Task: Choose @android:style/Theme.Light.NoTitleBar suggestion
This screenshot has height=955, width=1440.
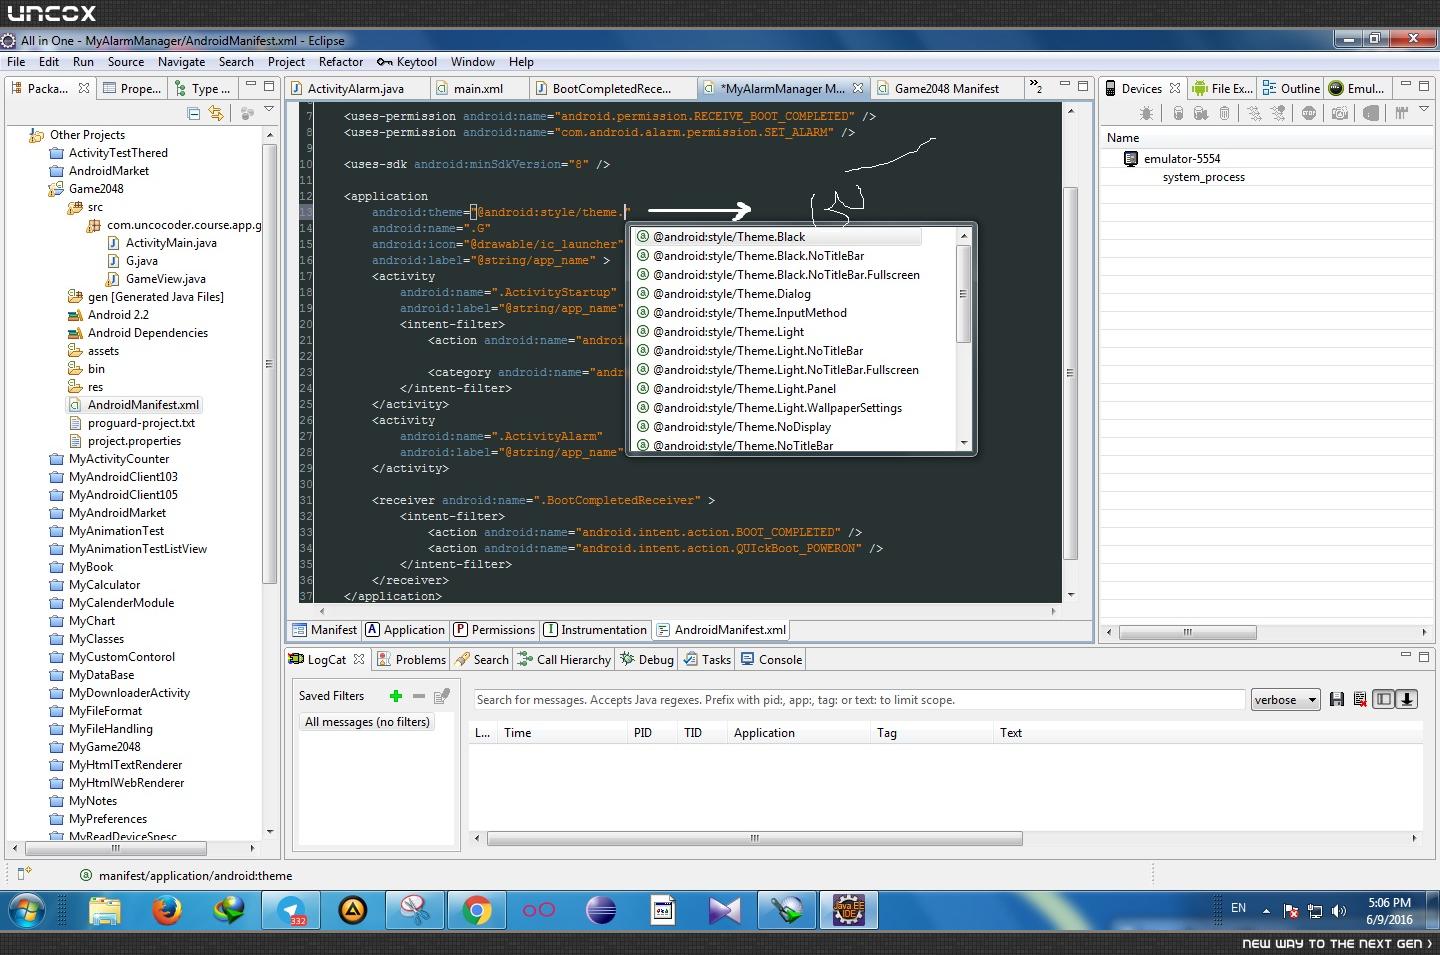Action: (758, 351)
